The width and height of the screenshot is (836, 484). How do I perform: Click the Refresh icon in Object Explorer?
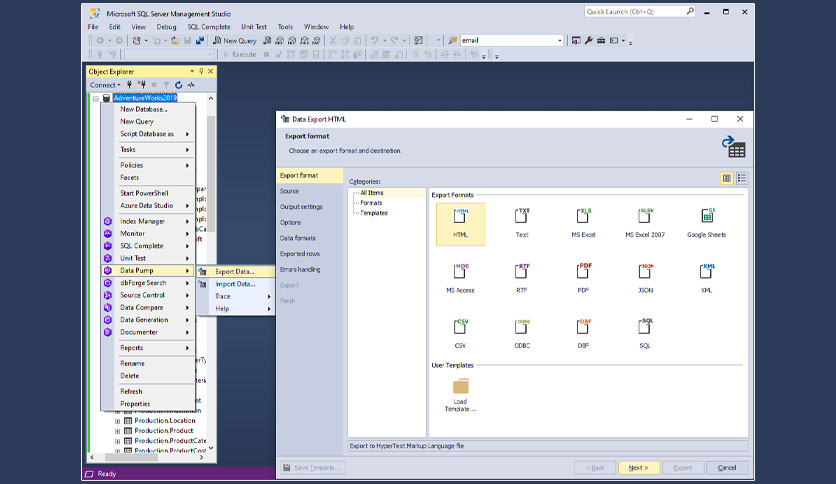[x=179, y=85]
